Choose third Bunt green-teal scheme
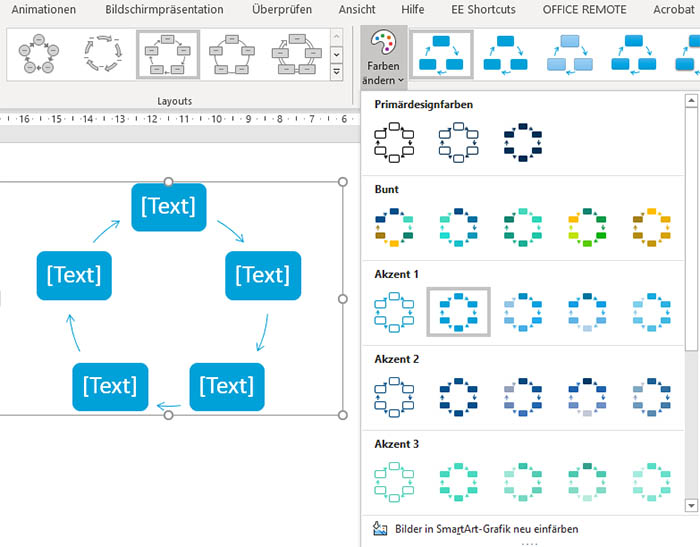This screenshot has width=700, height=547. (523, 227)
